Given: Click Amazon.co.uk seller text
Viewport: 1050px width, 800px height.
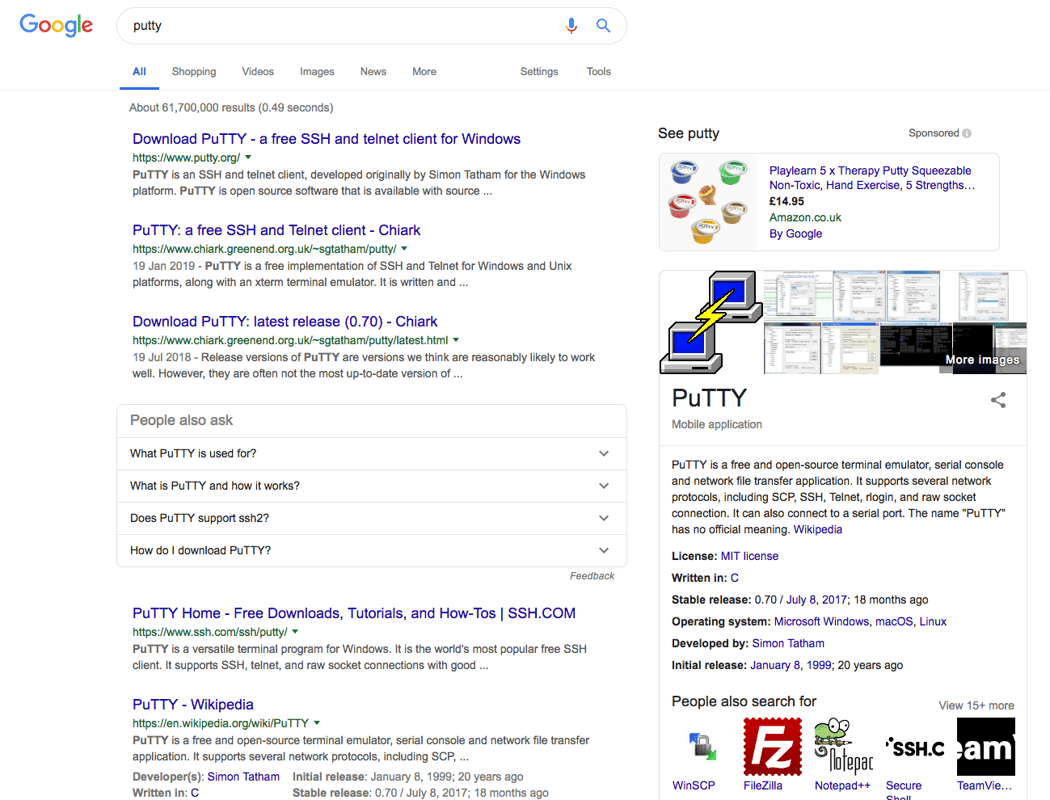Looking at the screenshot, I should pyautogui.click(x=805, y=218).
